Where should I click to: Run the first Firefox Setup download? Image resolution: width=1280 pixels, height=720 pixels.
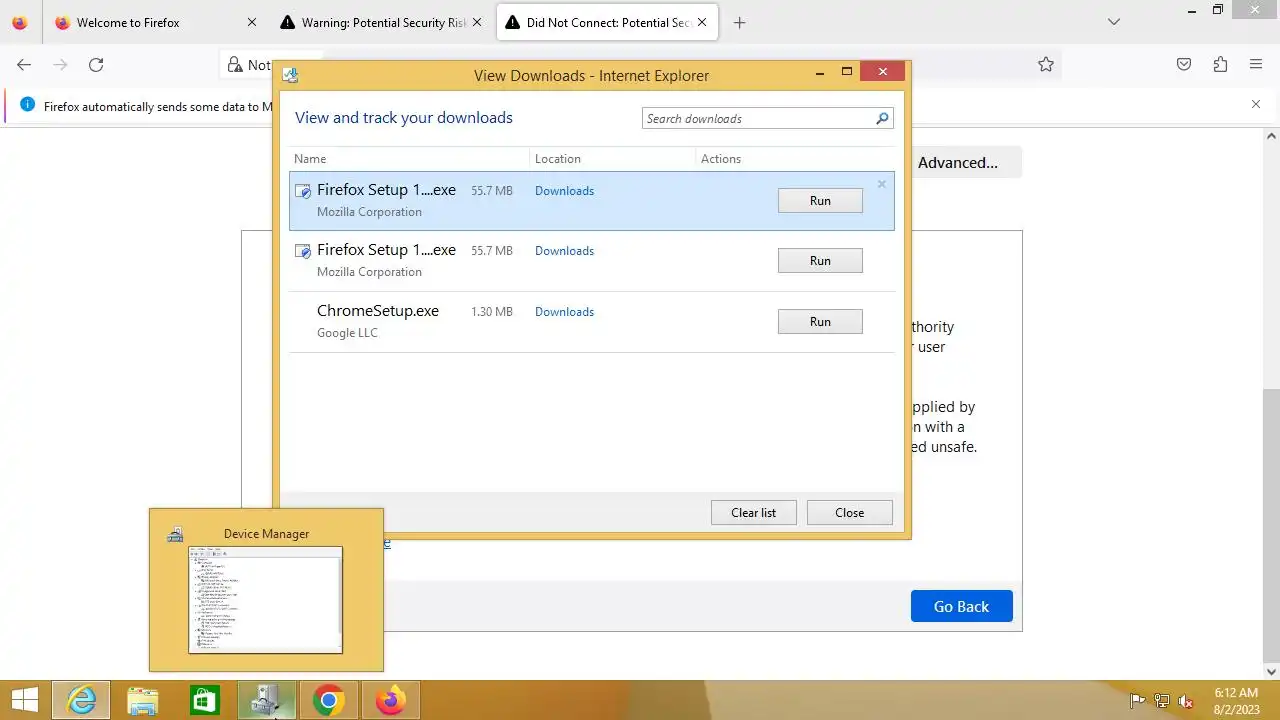tap(820, 200)
